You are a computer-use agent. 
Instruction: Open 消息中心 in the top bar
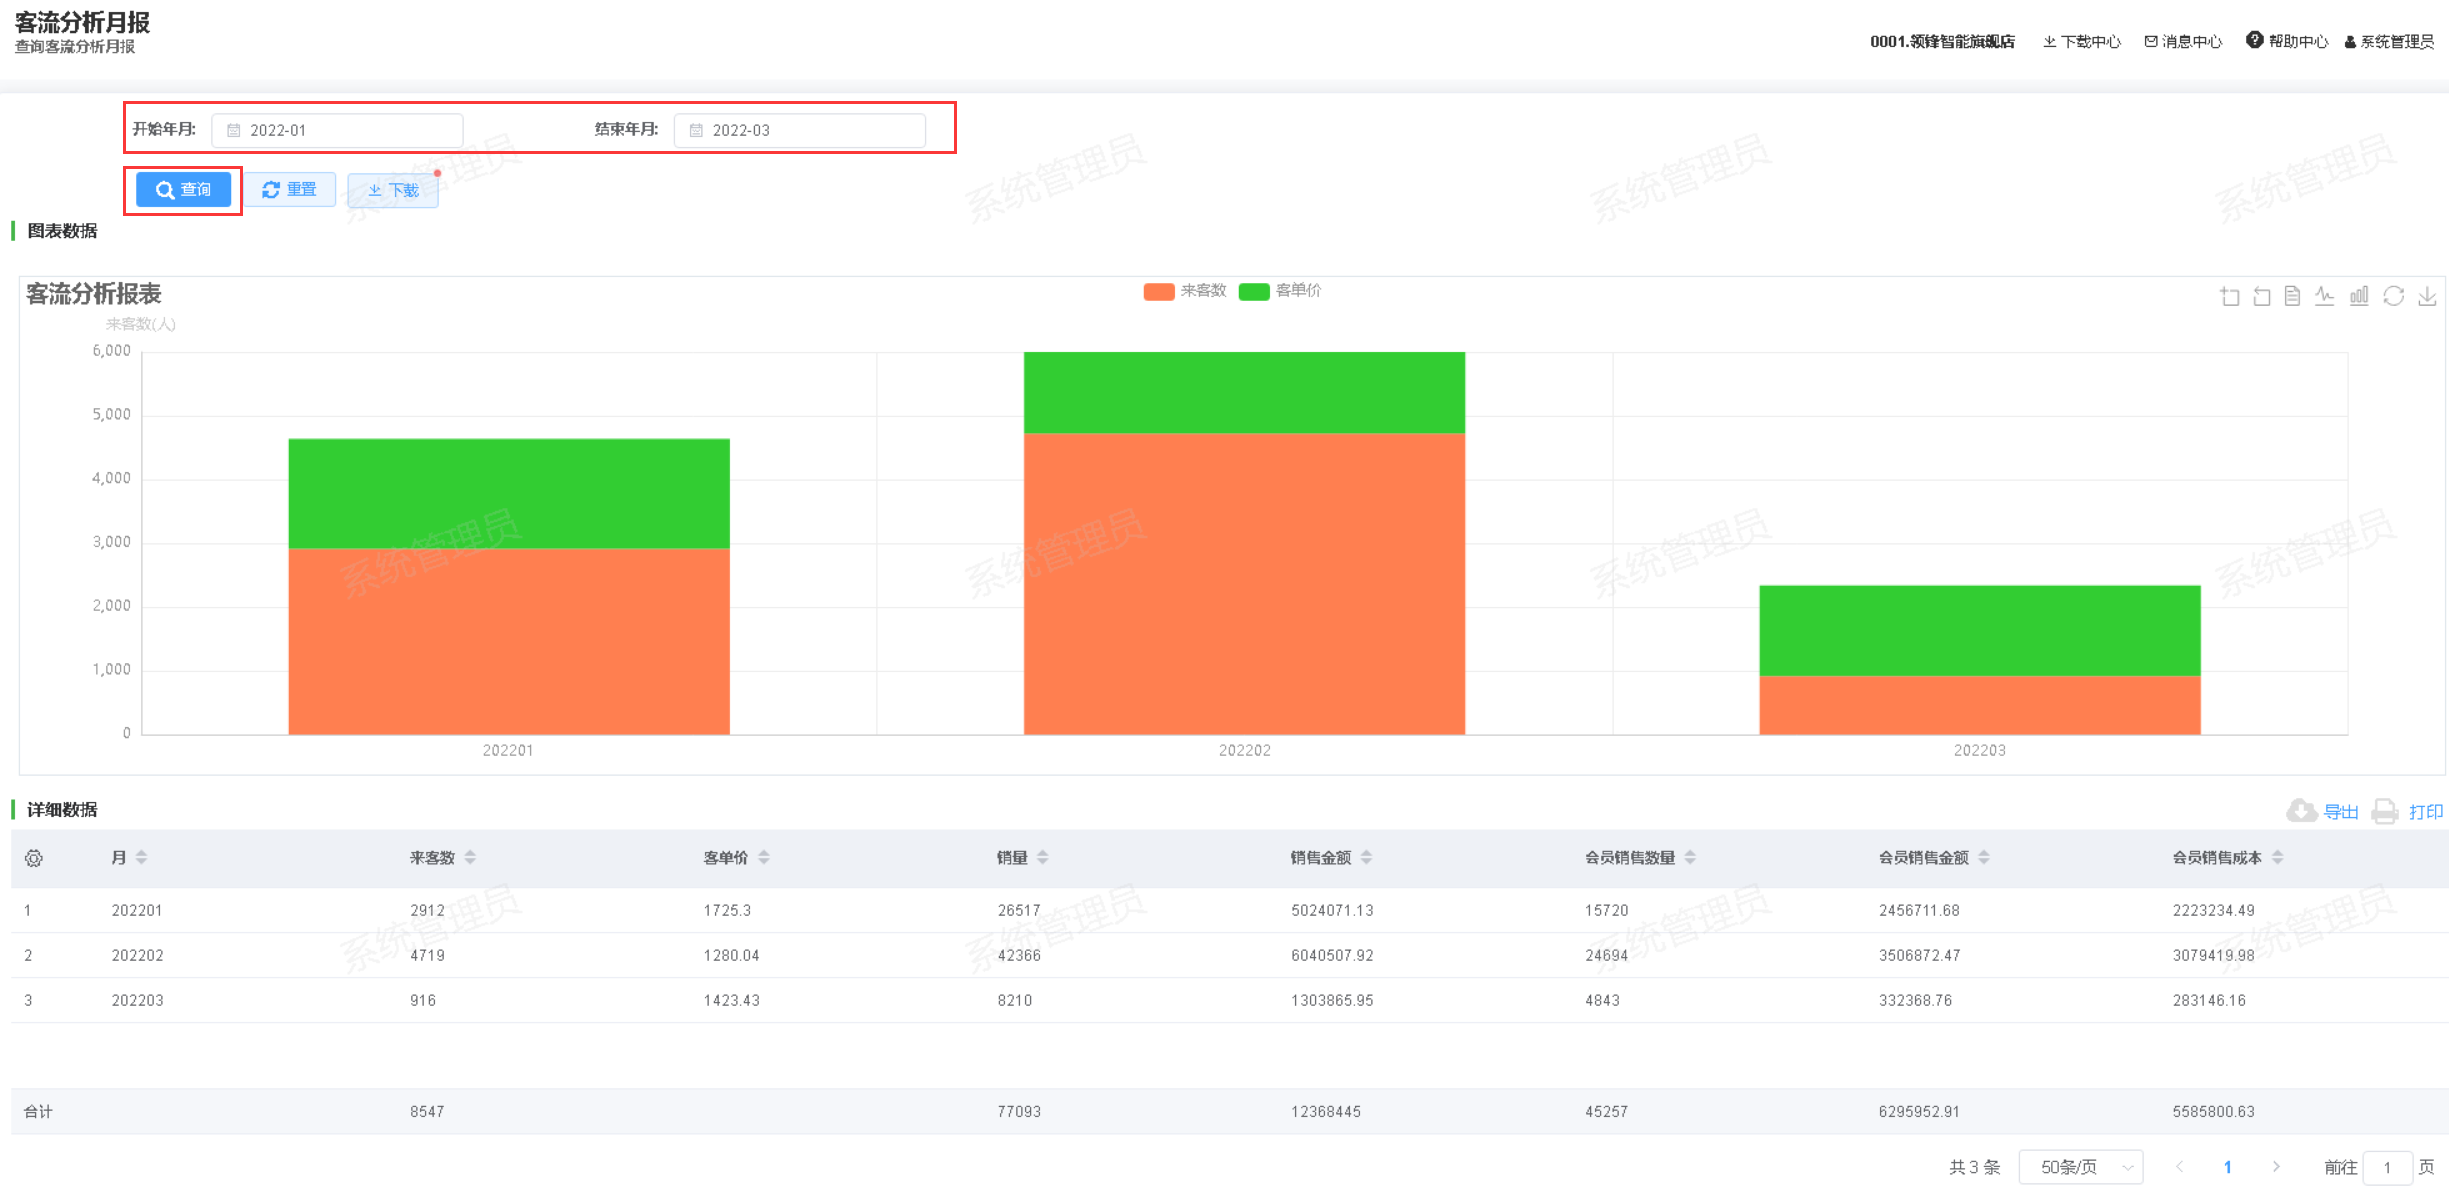(2183, 41)
